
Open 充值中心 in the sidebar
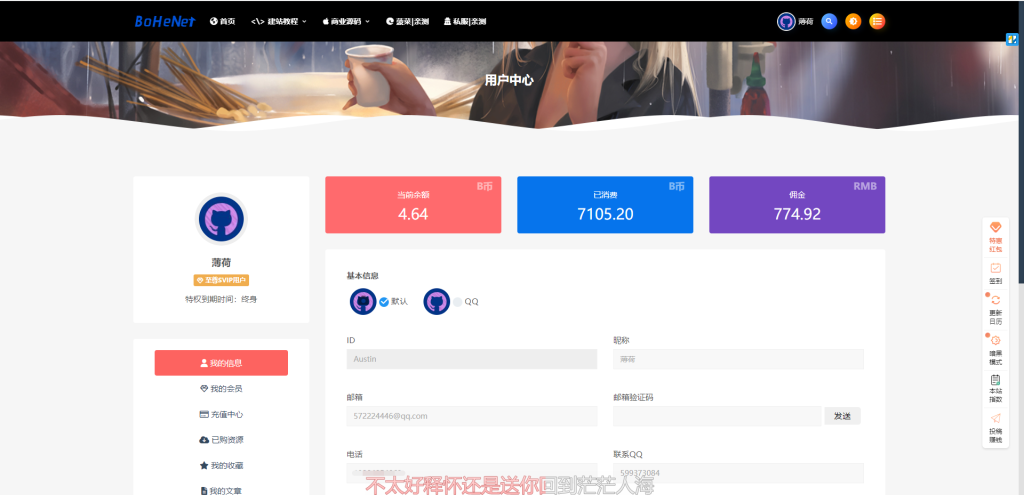coord(221,414)
